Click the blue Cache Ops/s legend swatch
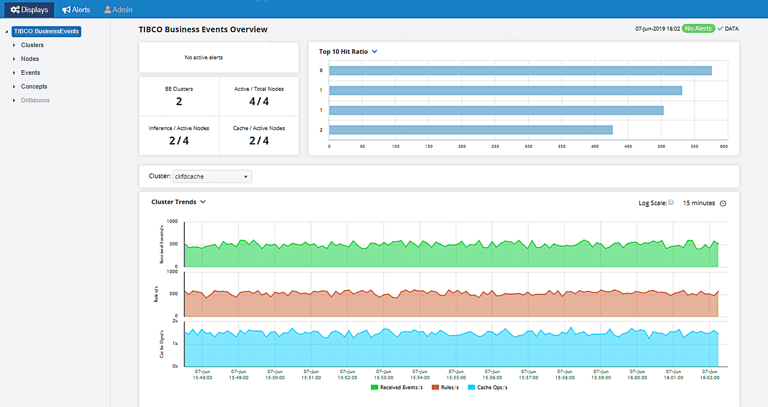 [x=471, y=387]
